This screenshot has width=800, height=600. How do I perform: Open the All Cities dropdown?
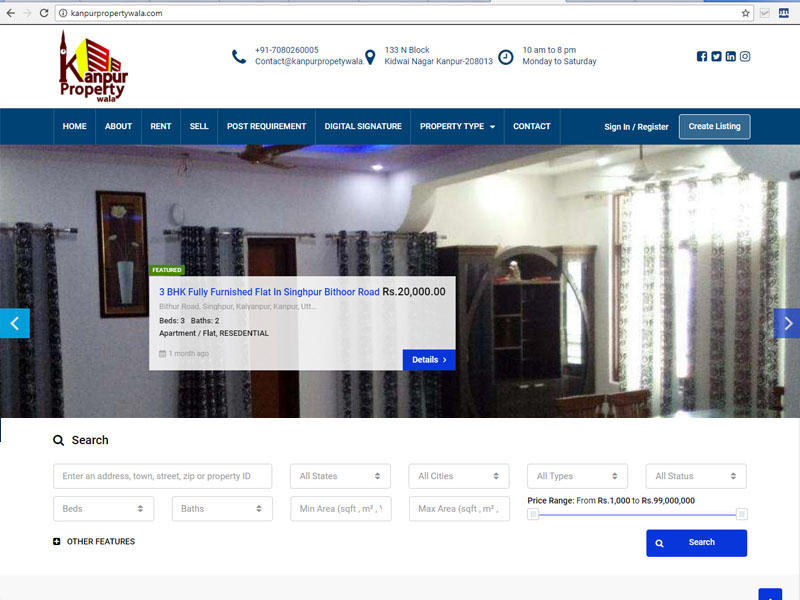point(459,476)
